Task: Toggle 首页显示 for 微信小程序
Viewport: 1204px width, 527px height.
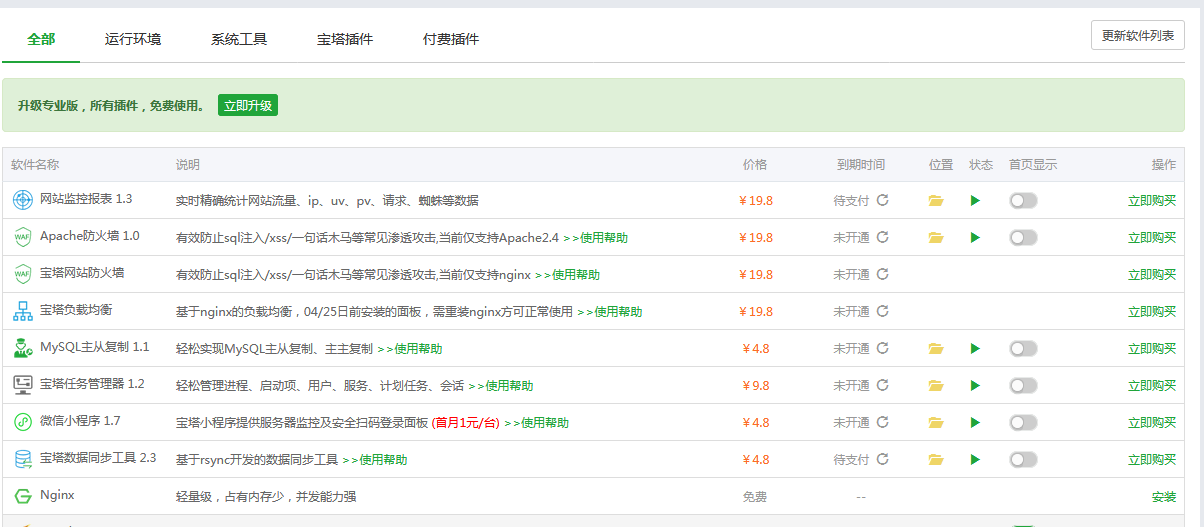Action: pyautogui.click(x=1023, y=422)
